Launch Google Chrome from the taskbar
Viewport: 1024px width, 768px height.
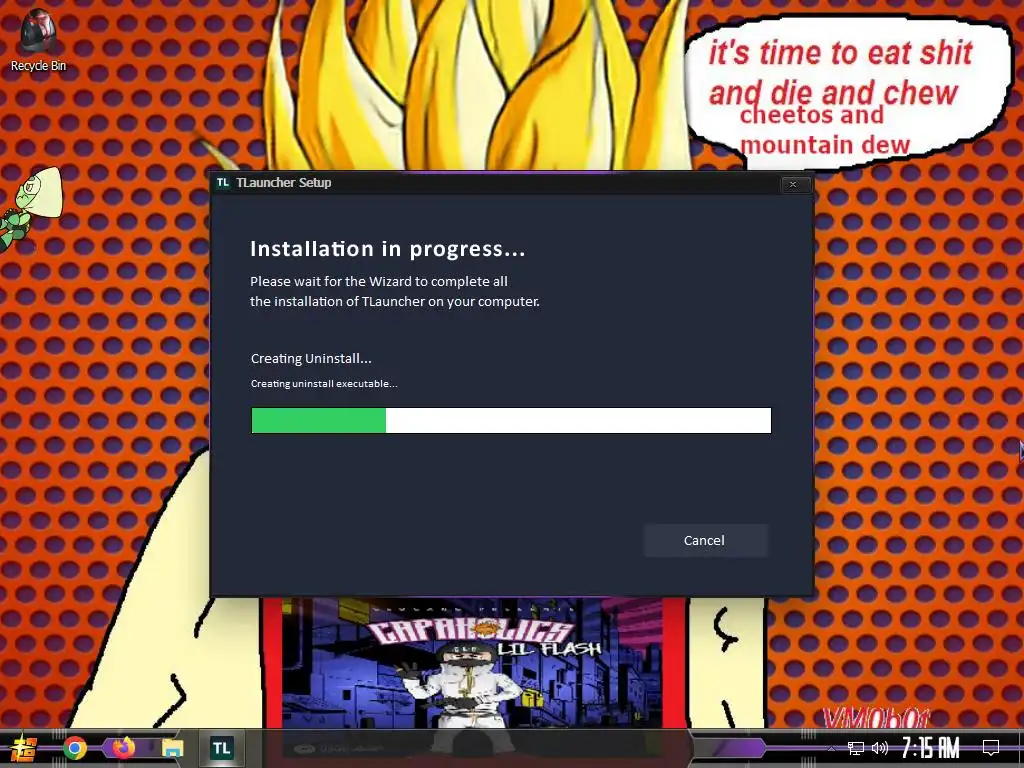pyautogui.click(x=74, y=748)
